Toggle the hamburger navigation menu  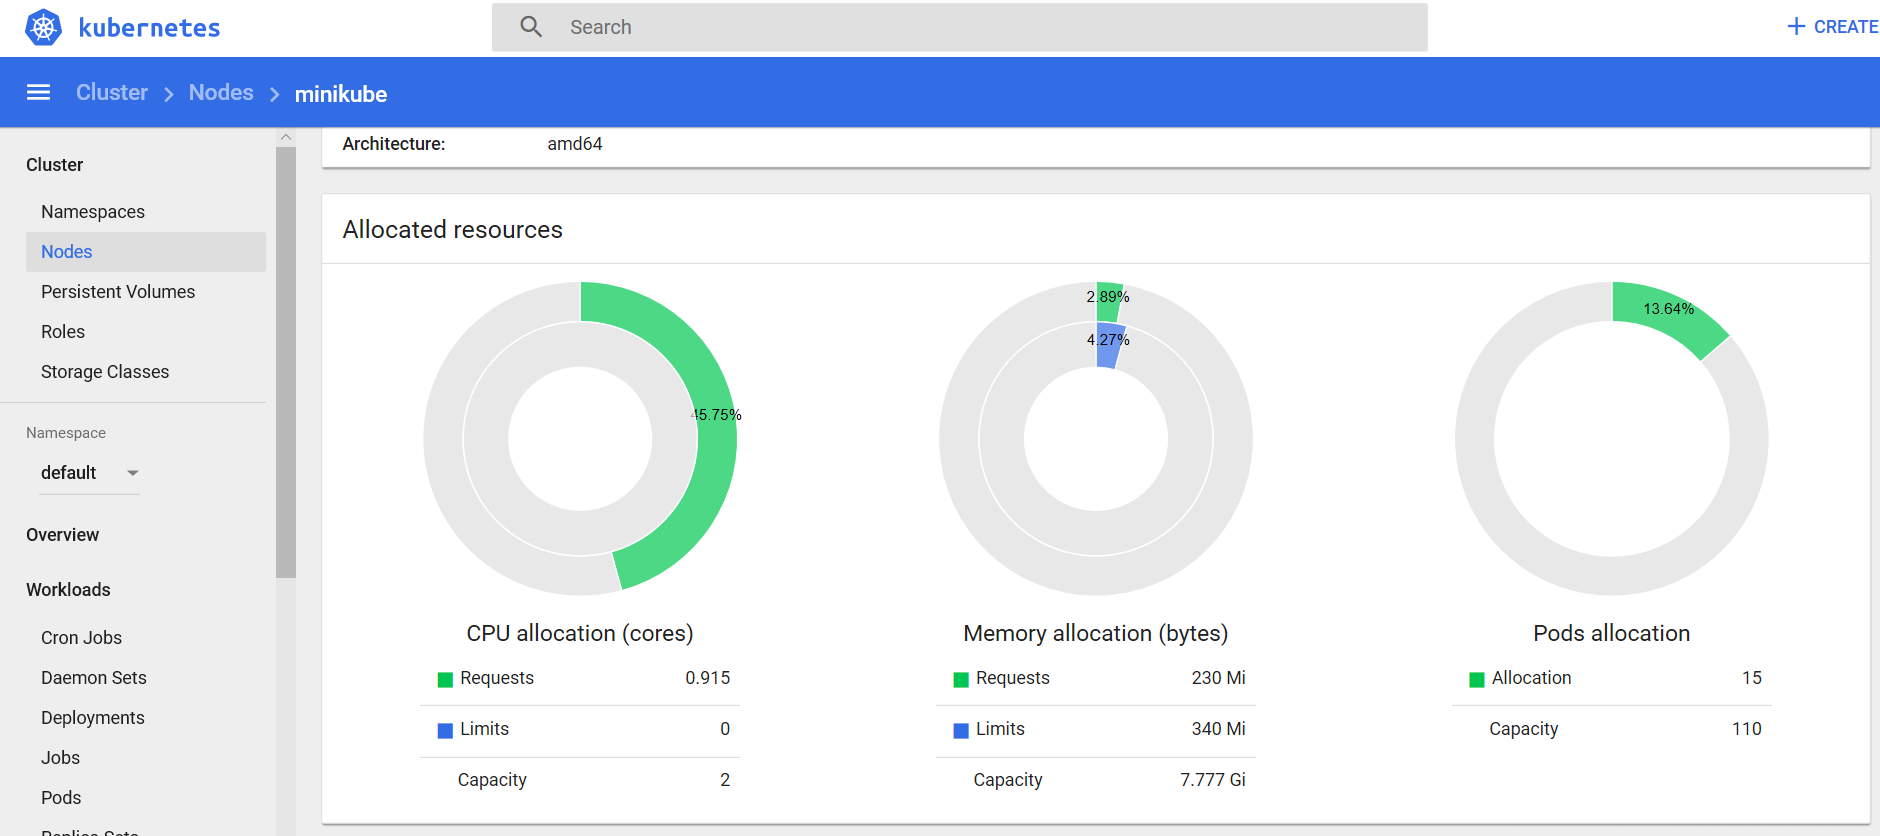coord(38,92)
